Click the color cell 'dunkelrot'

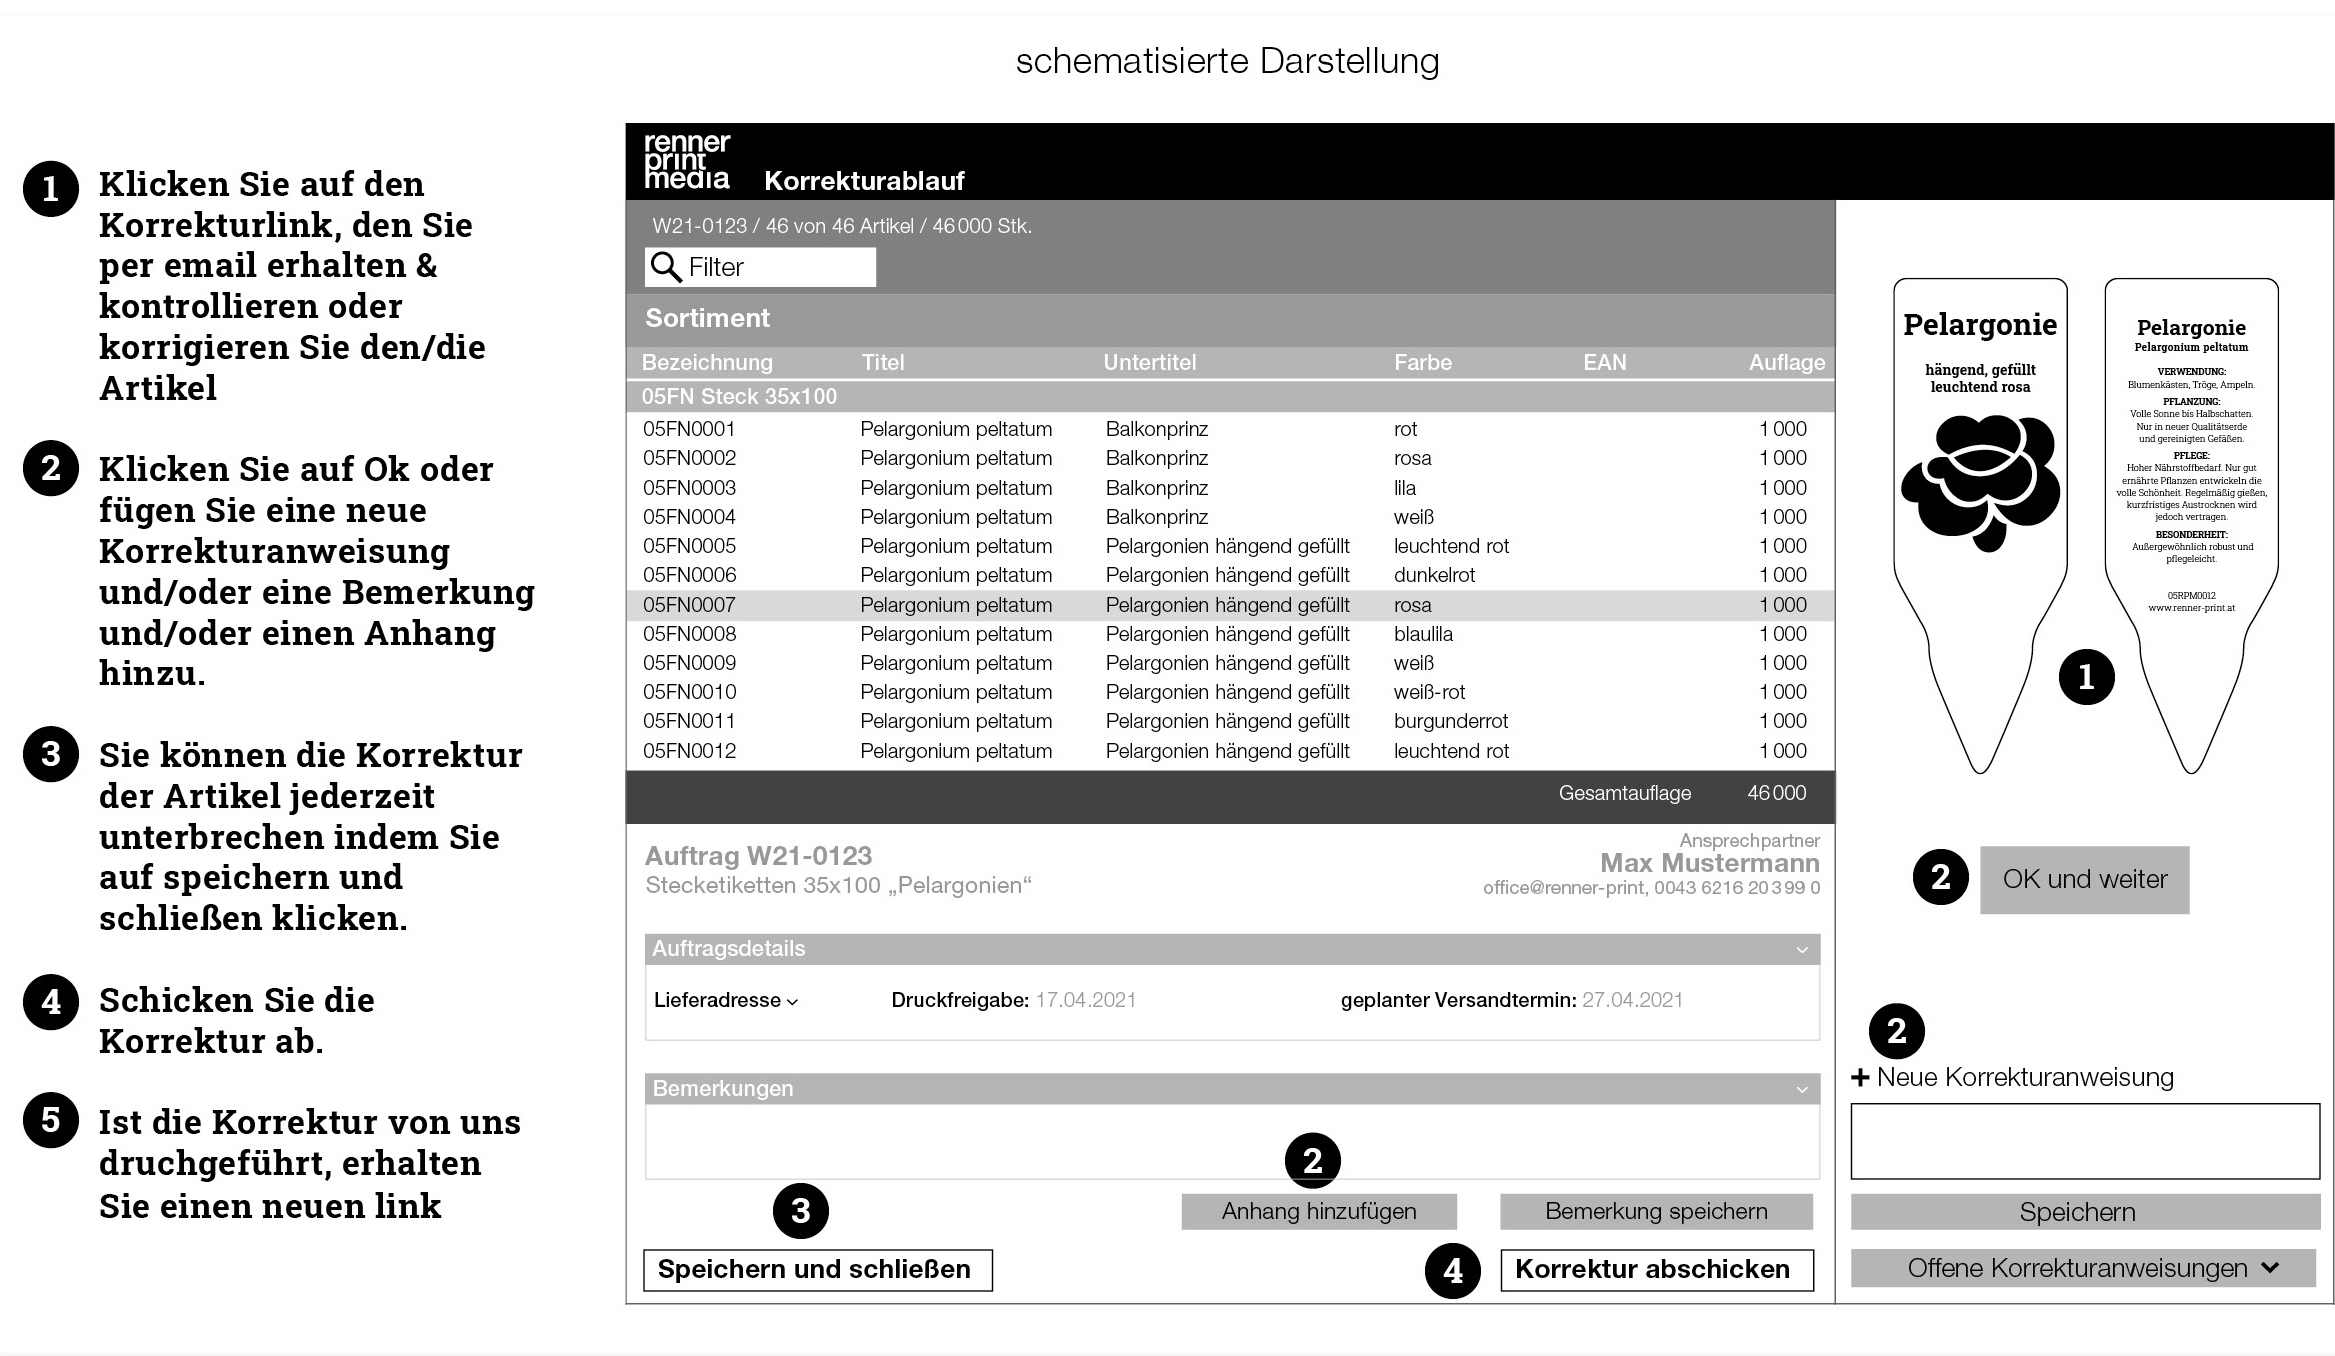click(1434, 575)
